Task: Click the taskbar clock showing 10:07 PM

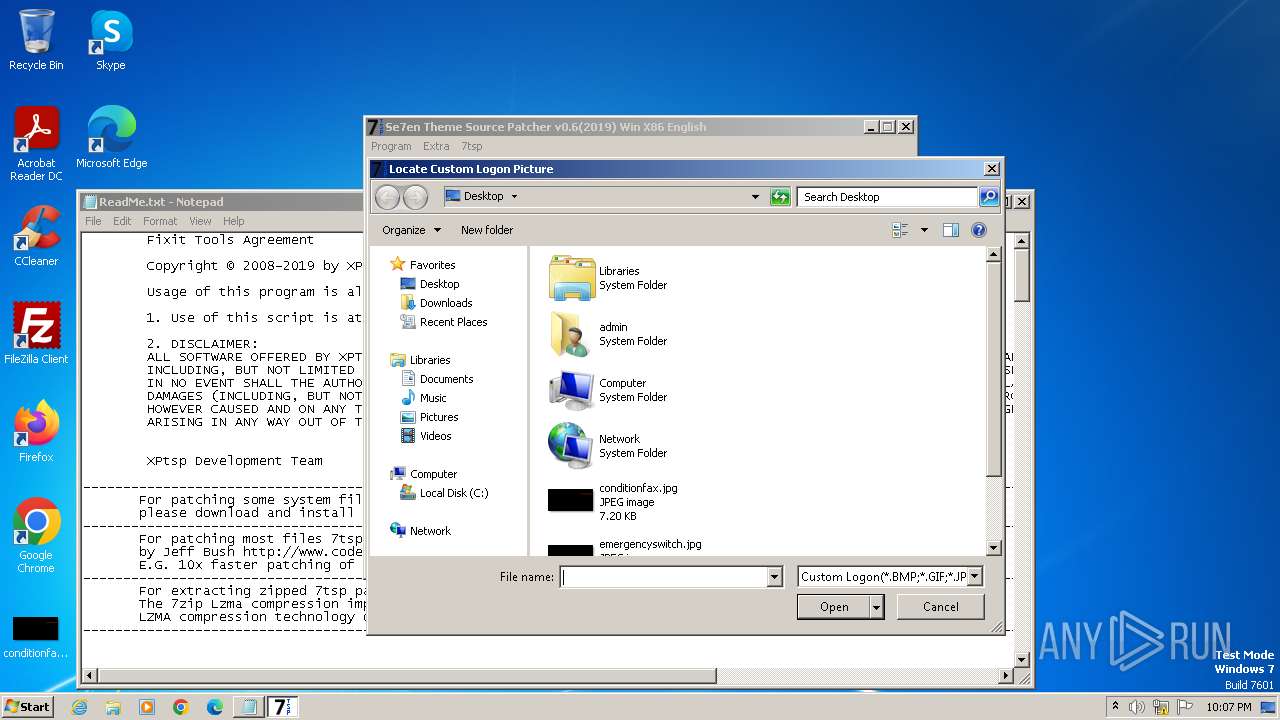Action: [x=1229, y=707]
